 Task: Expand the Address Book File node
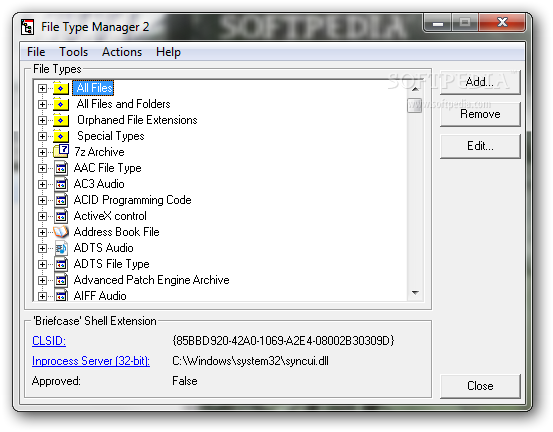point(42,232)
